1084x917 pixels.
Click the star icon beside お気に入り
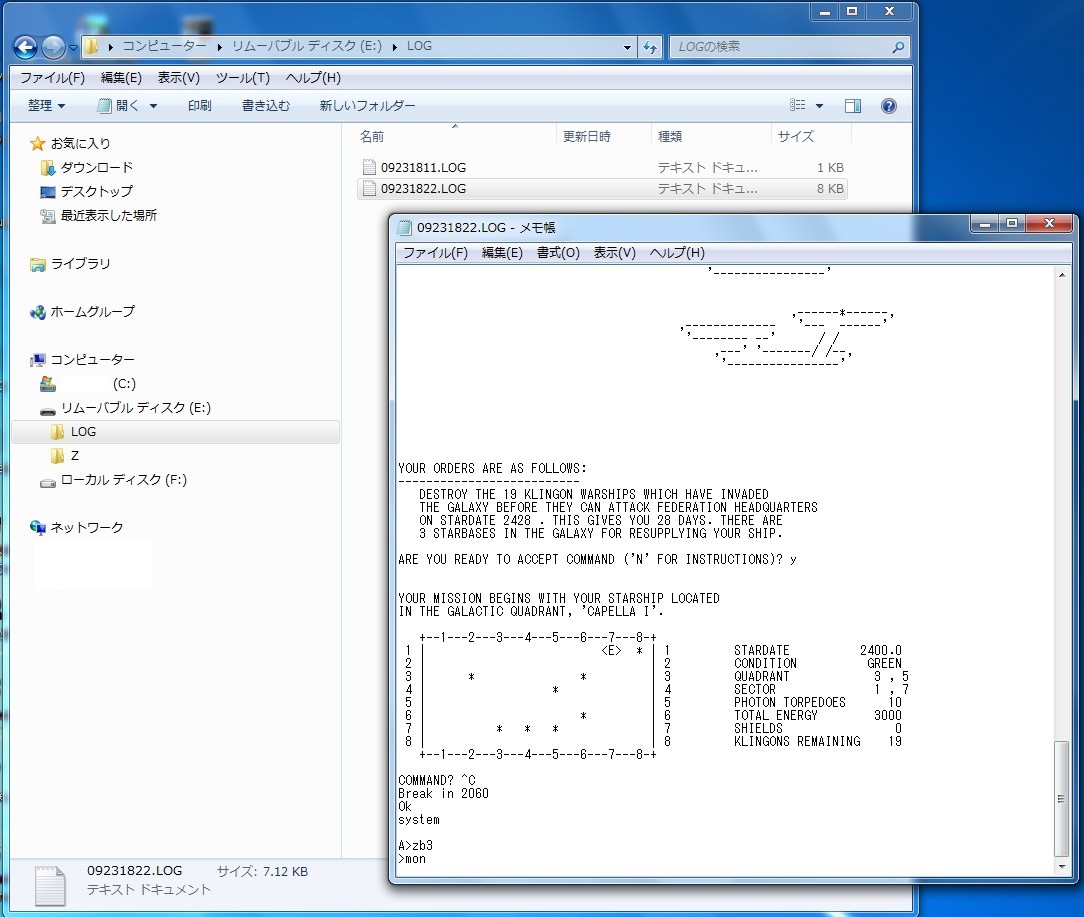pos(37,143)
